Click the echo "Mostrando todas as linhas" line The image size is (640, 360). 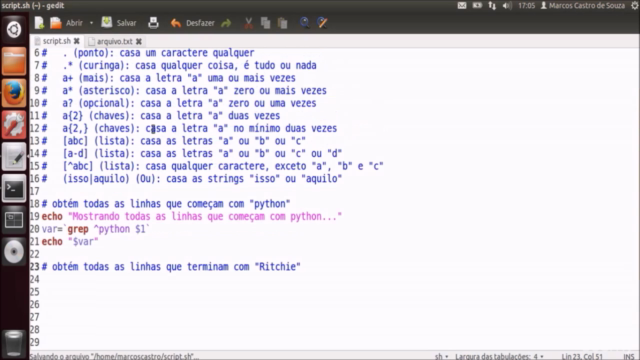[x=192, y=216]
